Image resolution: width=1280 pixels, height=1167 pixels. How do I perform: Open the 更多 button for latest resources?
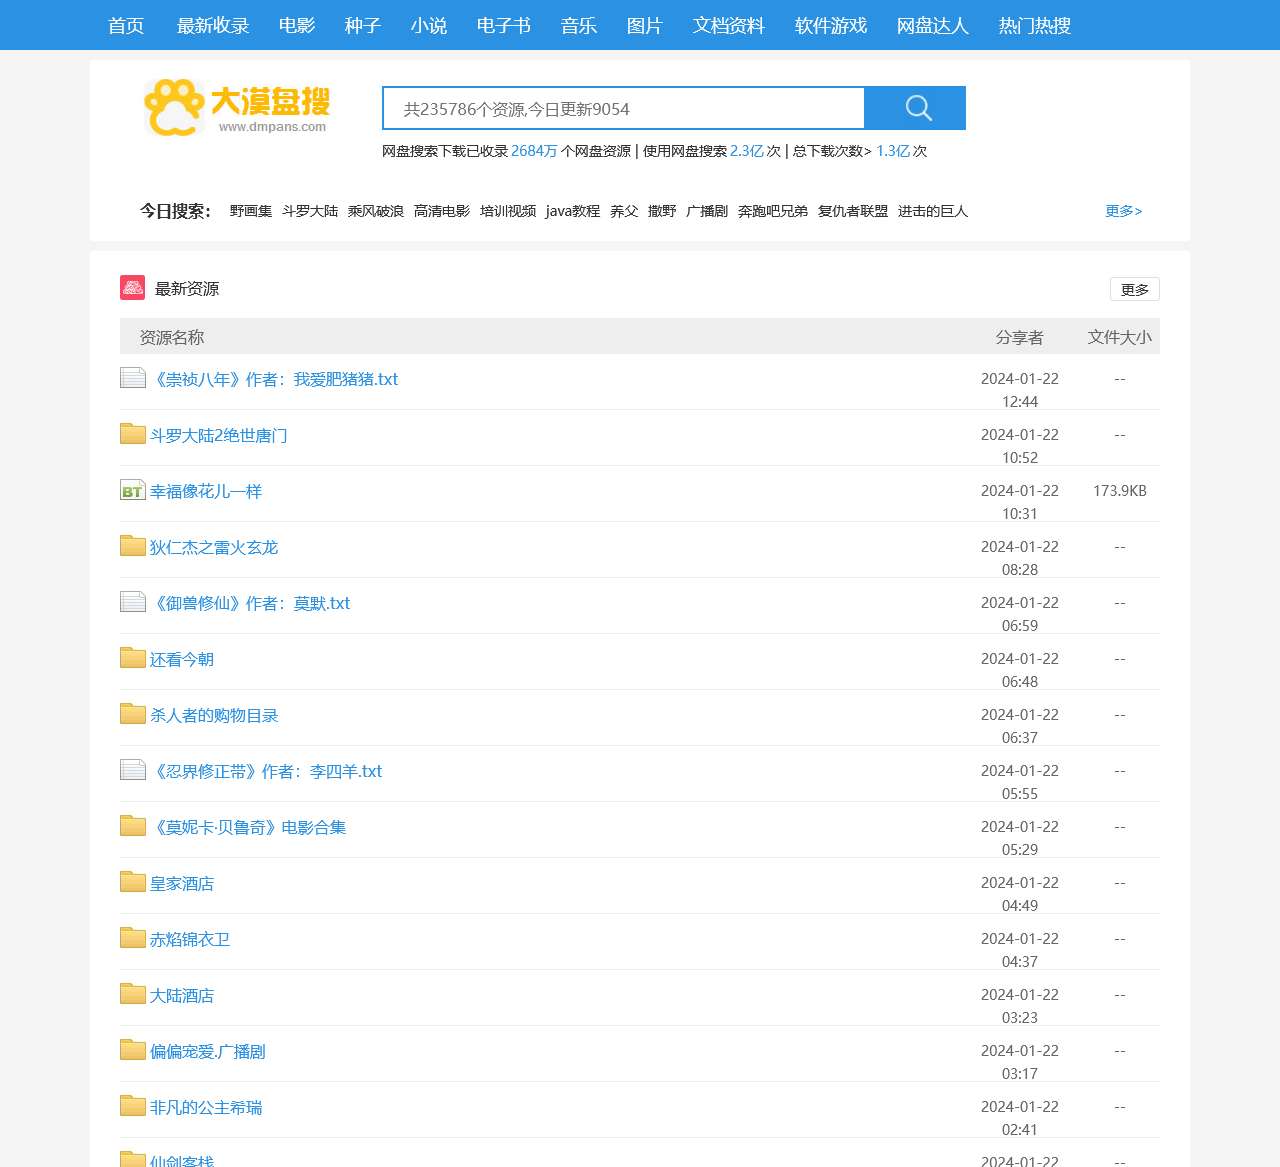pyautogui.click(x=1134, y=289)
